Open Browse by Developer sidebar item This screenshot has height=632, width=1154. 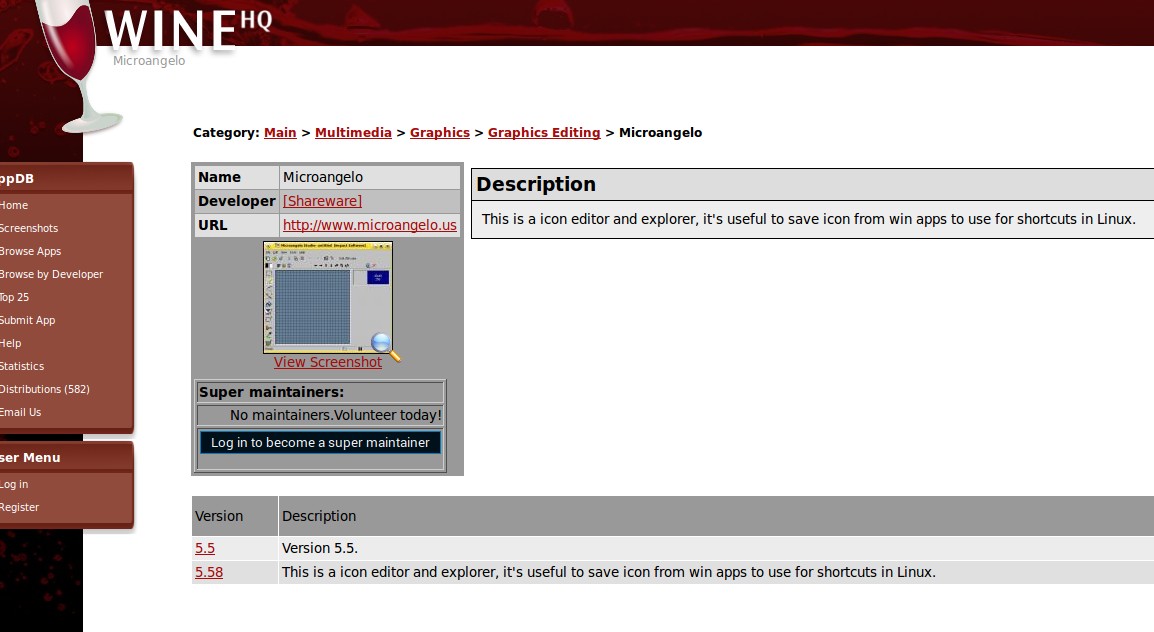[x=52, y=274]
